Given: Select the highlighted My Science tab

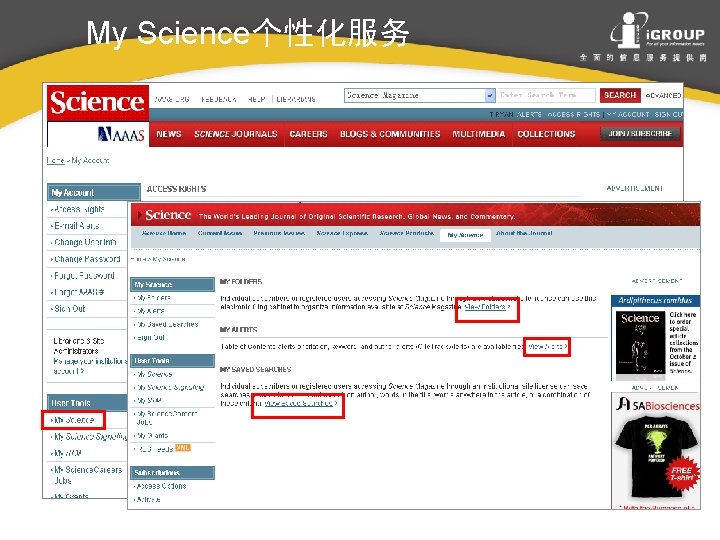Looking at the screenshot, I should (465, 235).
